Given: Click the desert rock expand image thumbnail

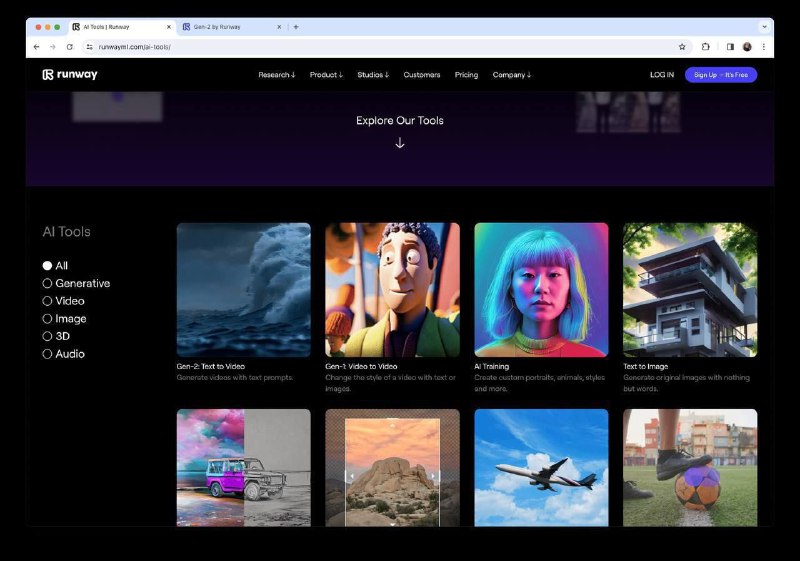Looking at the screenshot, I should click(x=392, y=468).
